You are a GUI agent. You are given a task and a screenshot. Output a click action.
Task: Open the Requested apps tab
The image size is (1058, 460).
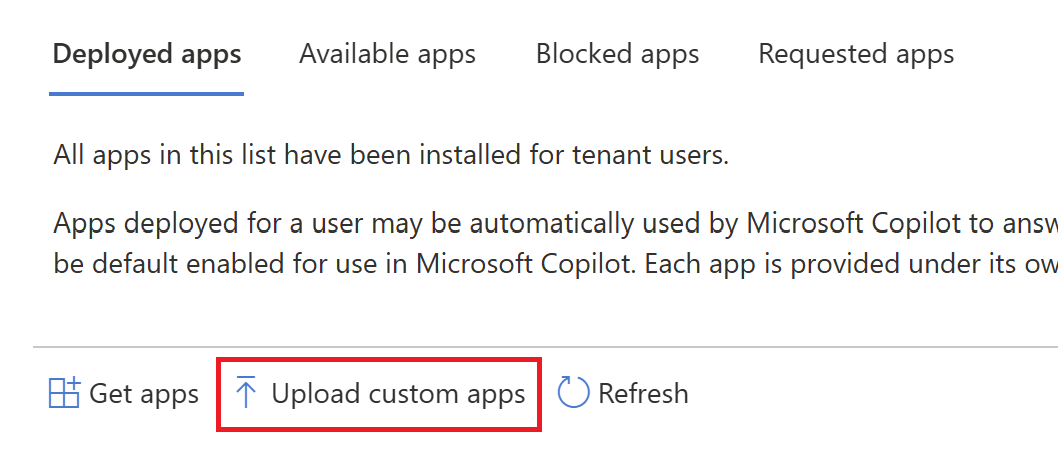point(856,54)
